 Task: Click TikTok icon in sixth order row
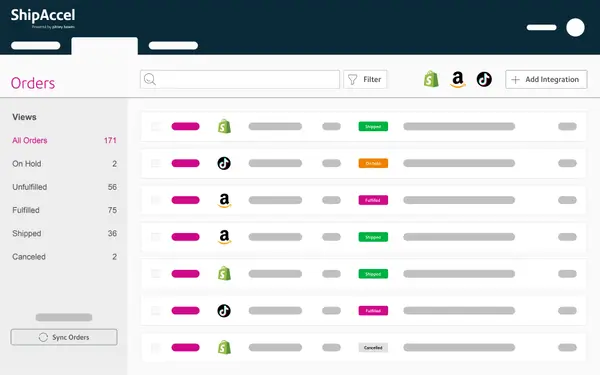[x=224, y=311]
